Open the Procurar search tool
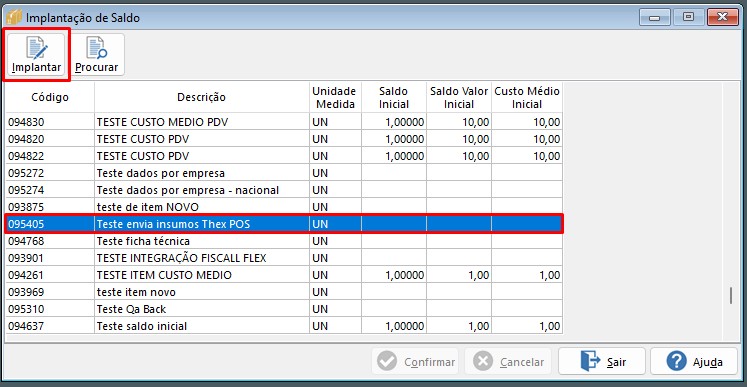The width and height of the screenshot is (747, 387). tap(97, 54)
